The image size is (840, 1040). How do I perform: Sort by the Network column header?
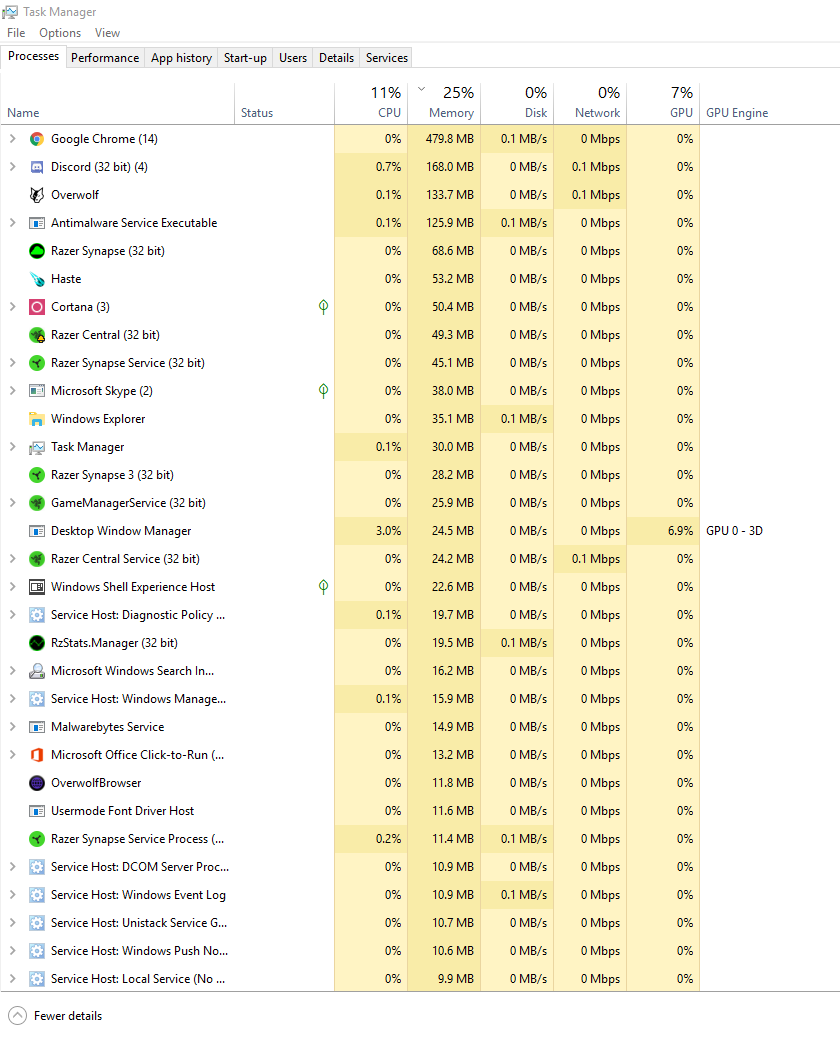pyautogui.click(x=590, y=103)
